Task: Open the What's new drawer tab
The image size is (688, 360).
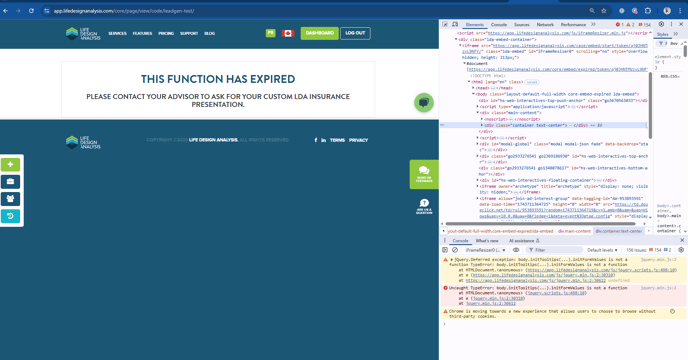Action: [x=487, y=241]
